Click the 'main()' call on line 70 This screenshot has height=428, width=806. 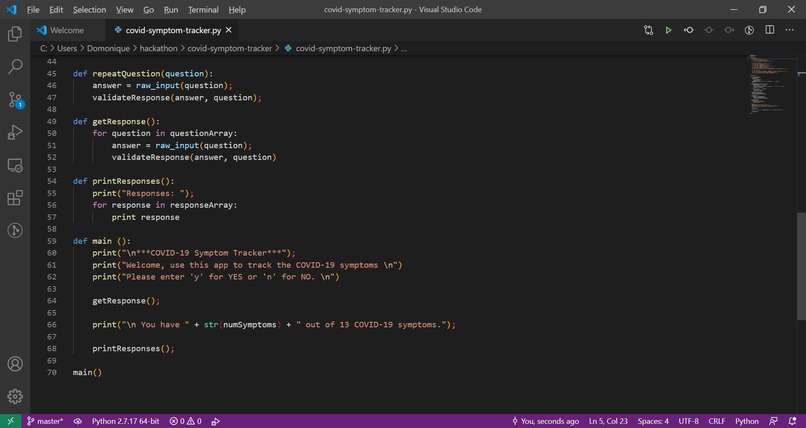(87, 373)
